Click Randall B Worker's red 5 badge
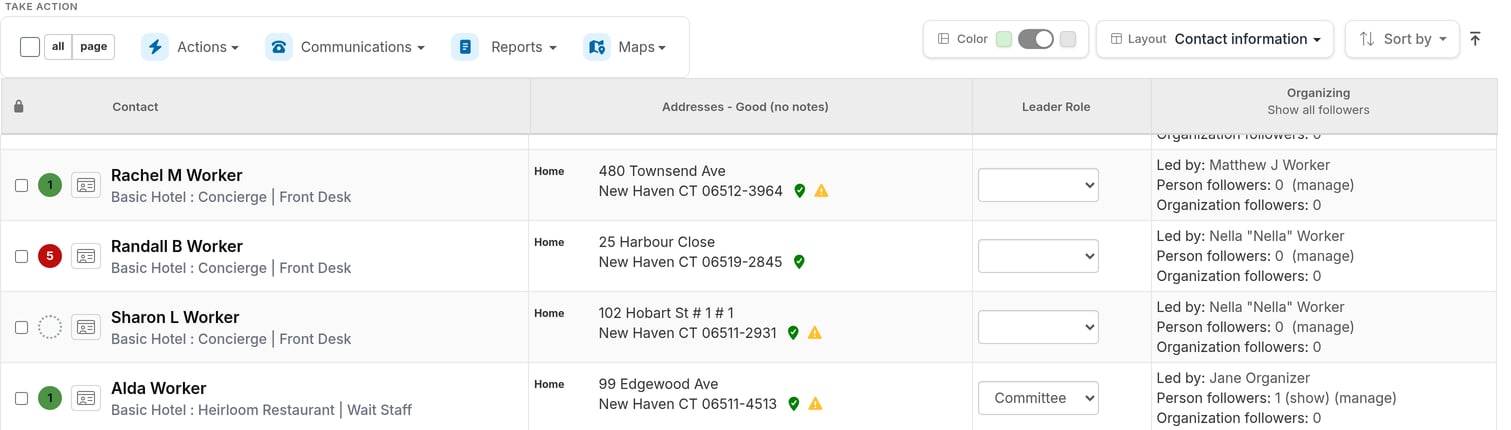This screenshot has height=430, width=1511. [50, 256]
